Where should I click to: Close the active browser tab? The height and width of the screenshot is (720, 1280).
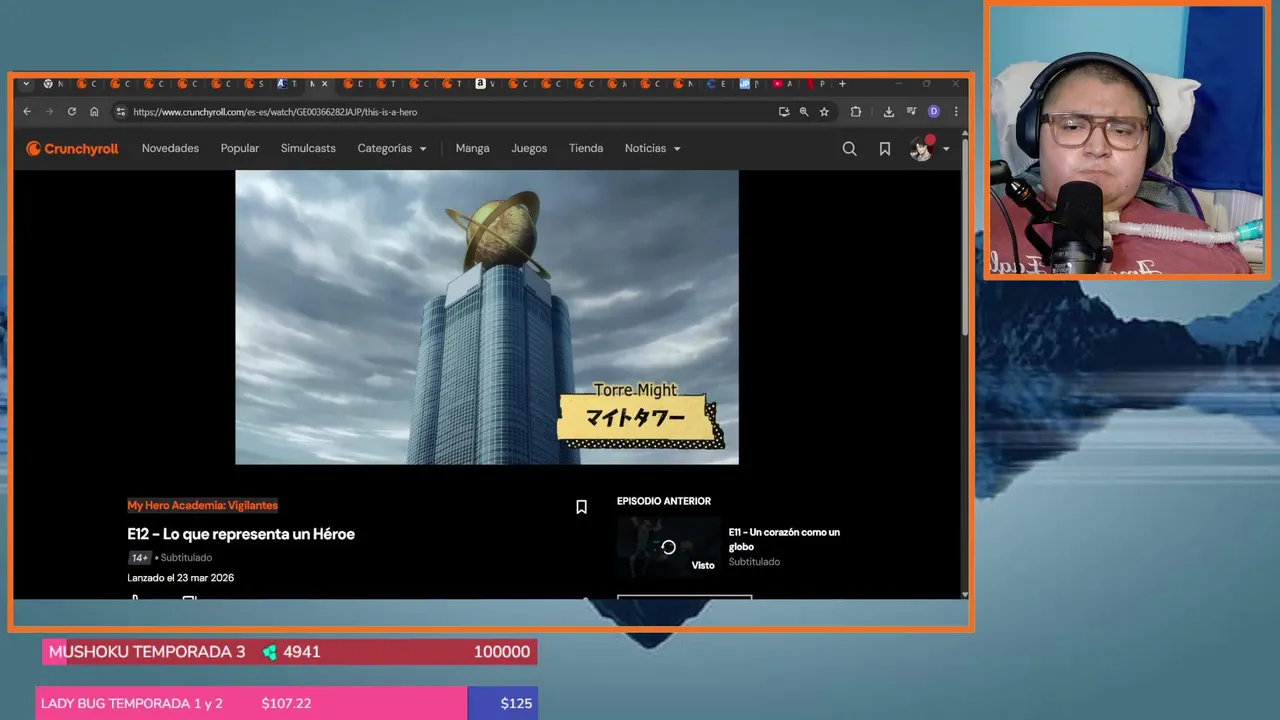coord(323,84)
